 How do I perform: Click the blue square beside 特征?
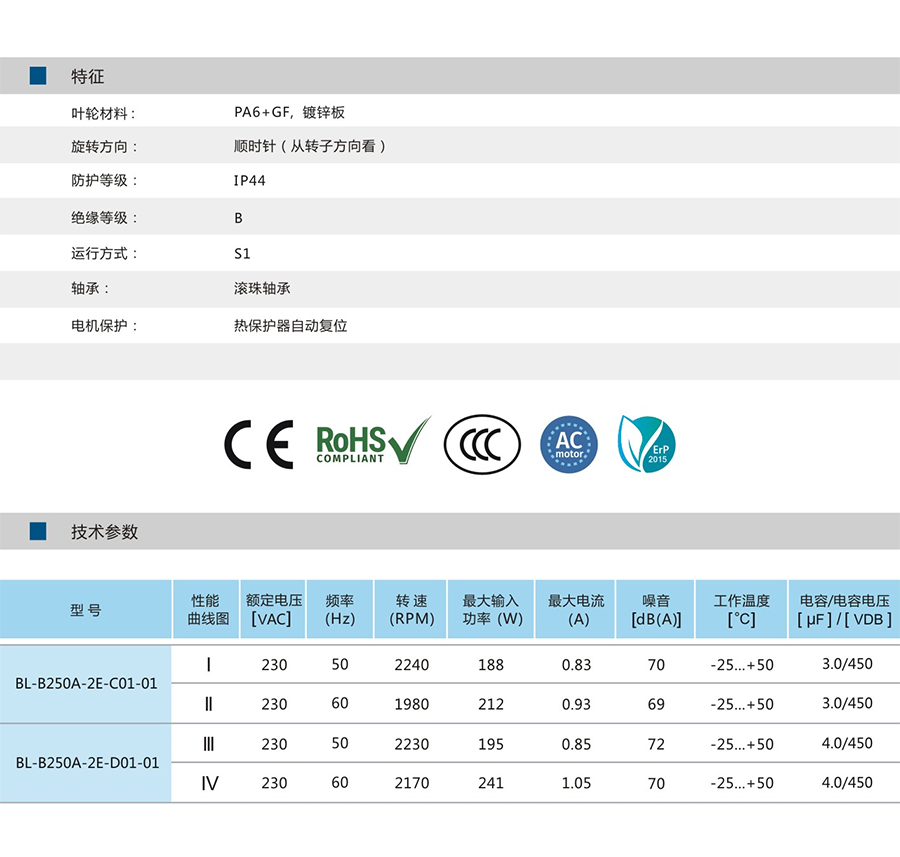[38, 76]
